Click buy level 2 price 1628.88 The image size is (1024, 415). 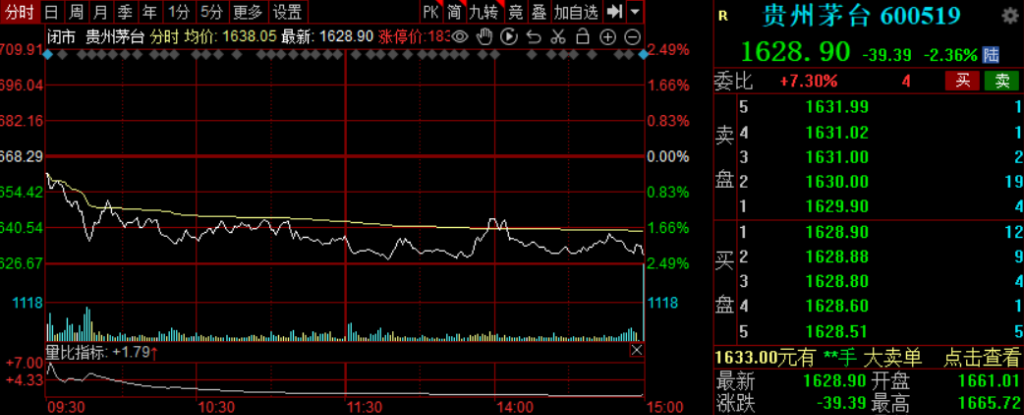[837, 256]
